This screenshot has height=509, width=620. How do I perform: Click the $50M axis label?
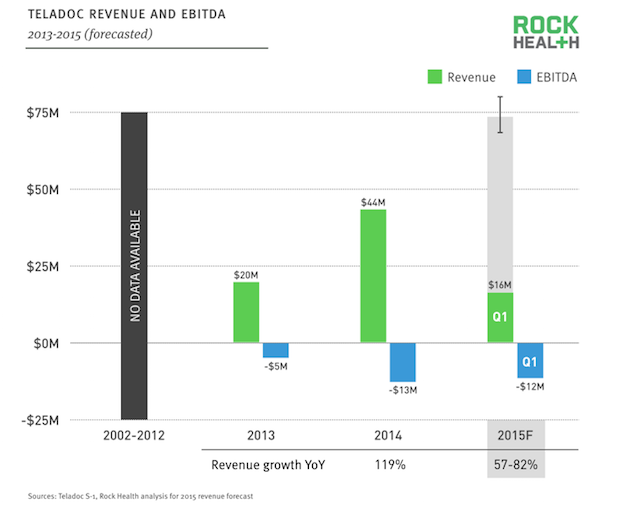[x=43, y=189]
